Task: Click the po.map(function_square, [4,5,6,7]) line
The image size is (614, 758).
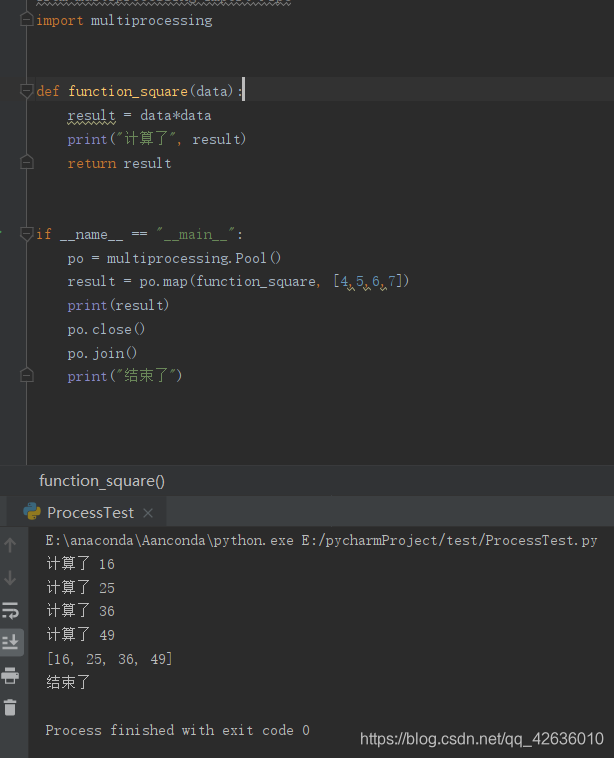Action: pyautogui.click(x=238, y=281)
